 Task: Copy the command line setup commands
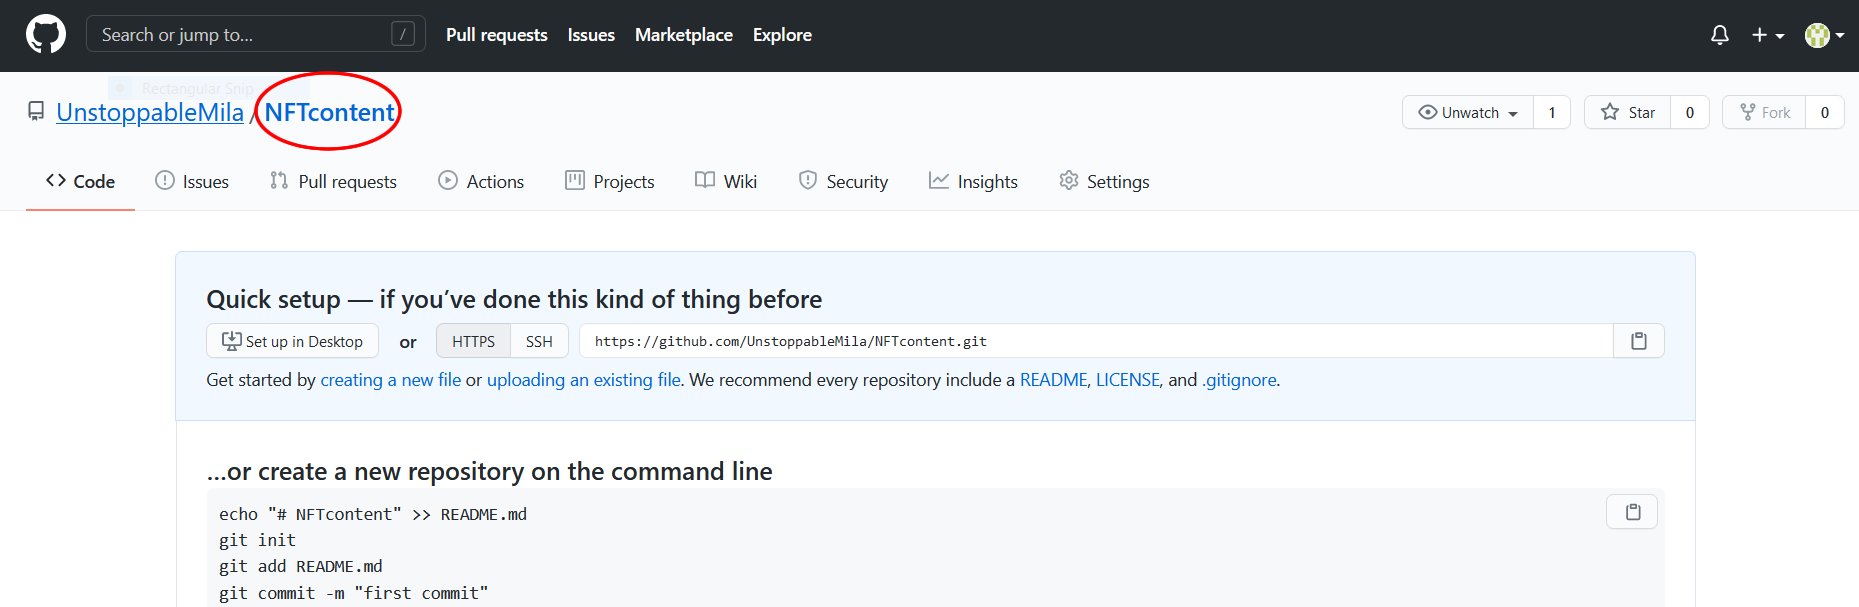tap(1632, 512)
